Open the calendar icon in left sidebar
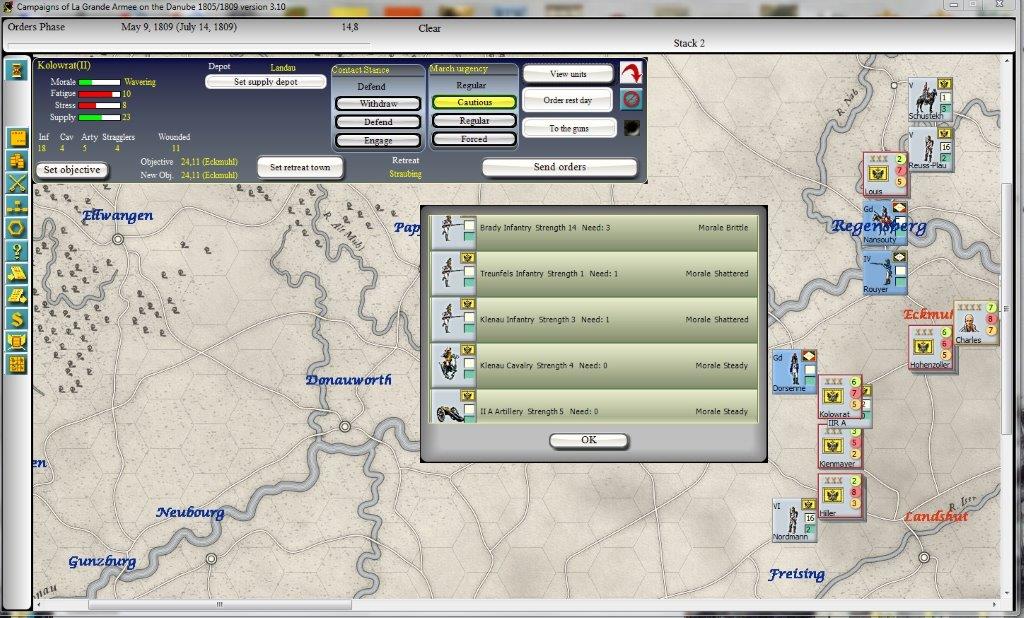The width and height of the screenshot is (1024, 618). pos(17,138)
